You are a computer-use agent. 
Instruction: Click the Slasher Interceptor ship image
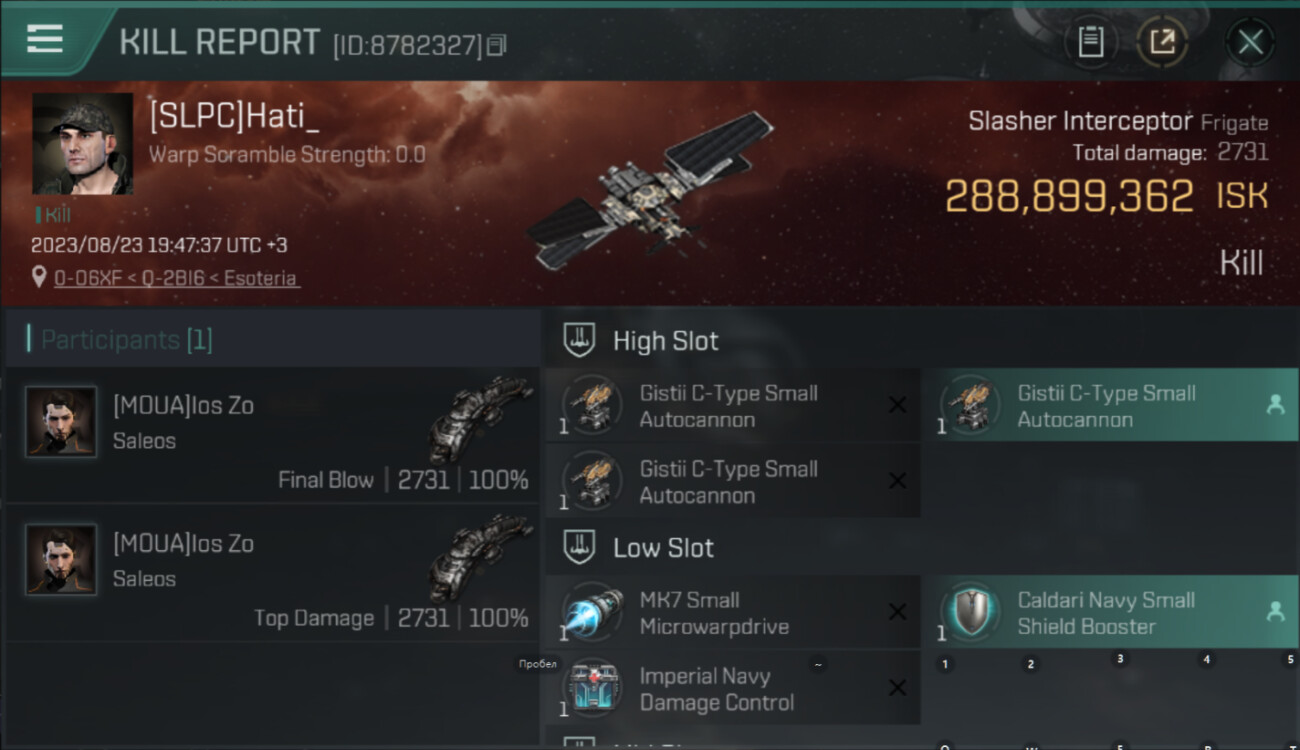650,190
